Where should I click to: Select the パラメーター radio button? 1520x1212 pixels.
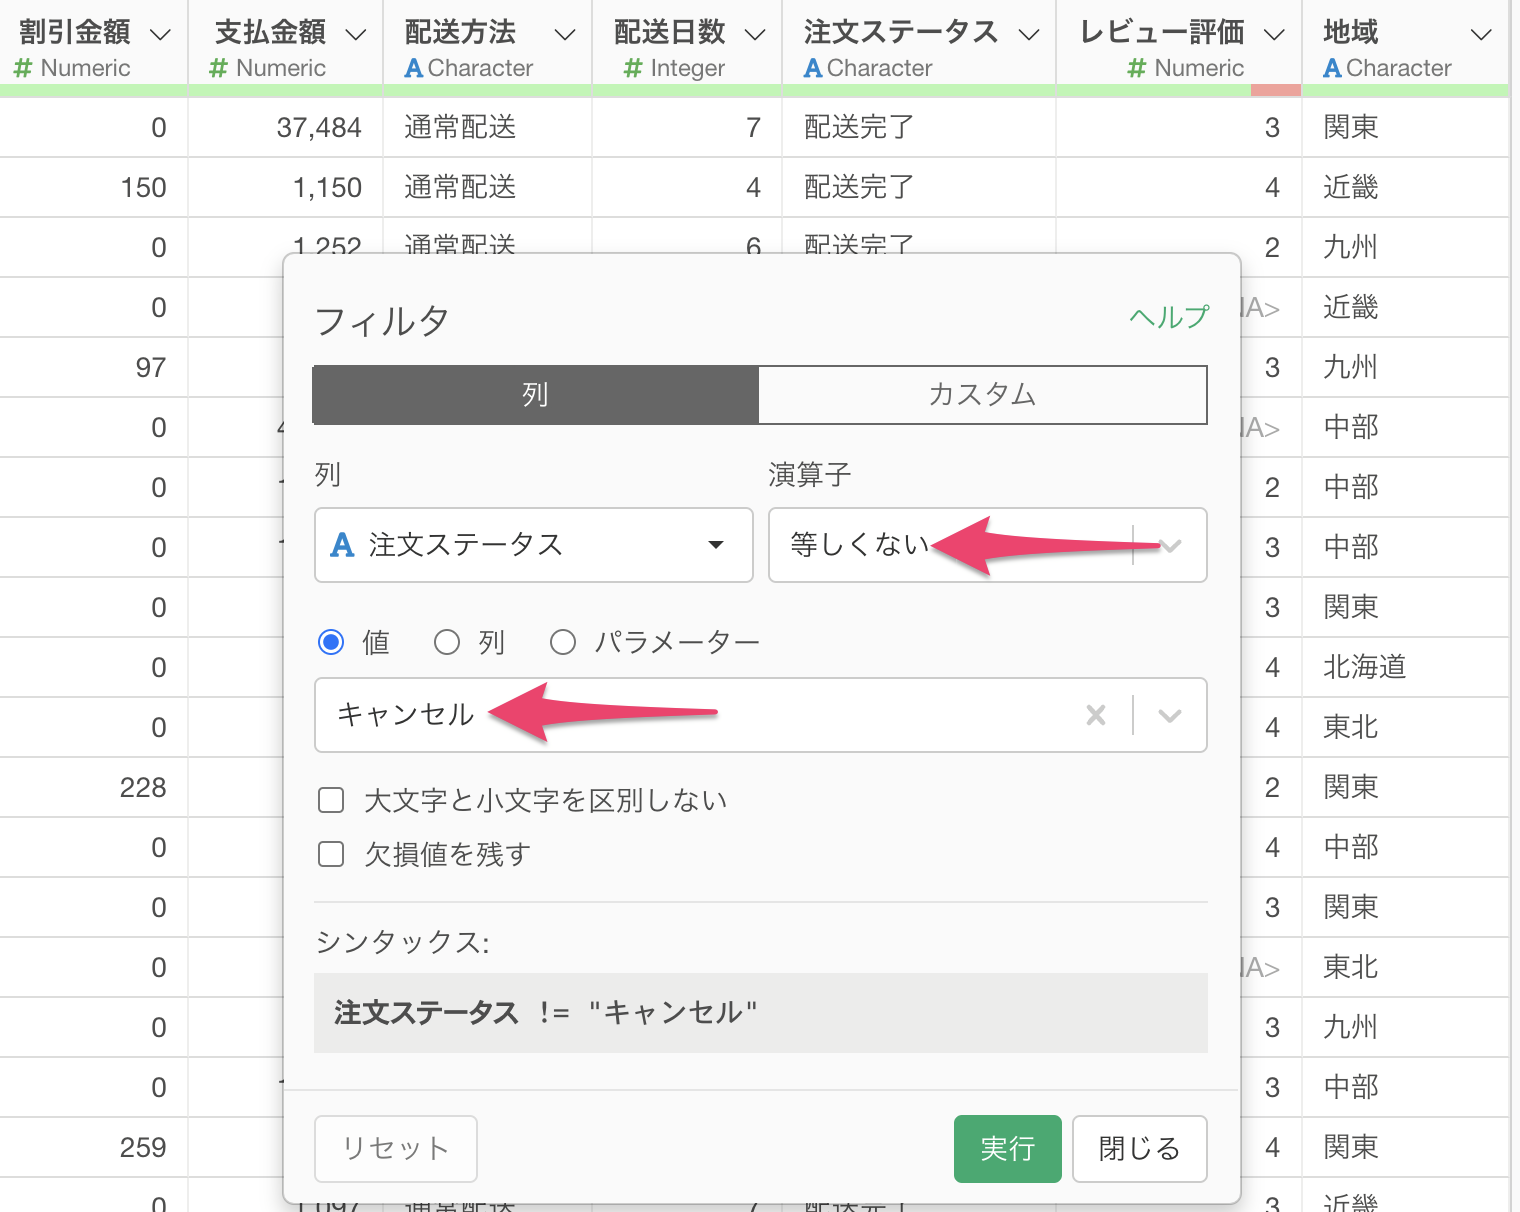click(563, 642)
